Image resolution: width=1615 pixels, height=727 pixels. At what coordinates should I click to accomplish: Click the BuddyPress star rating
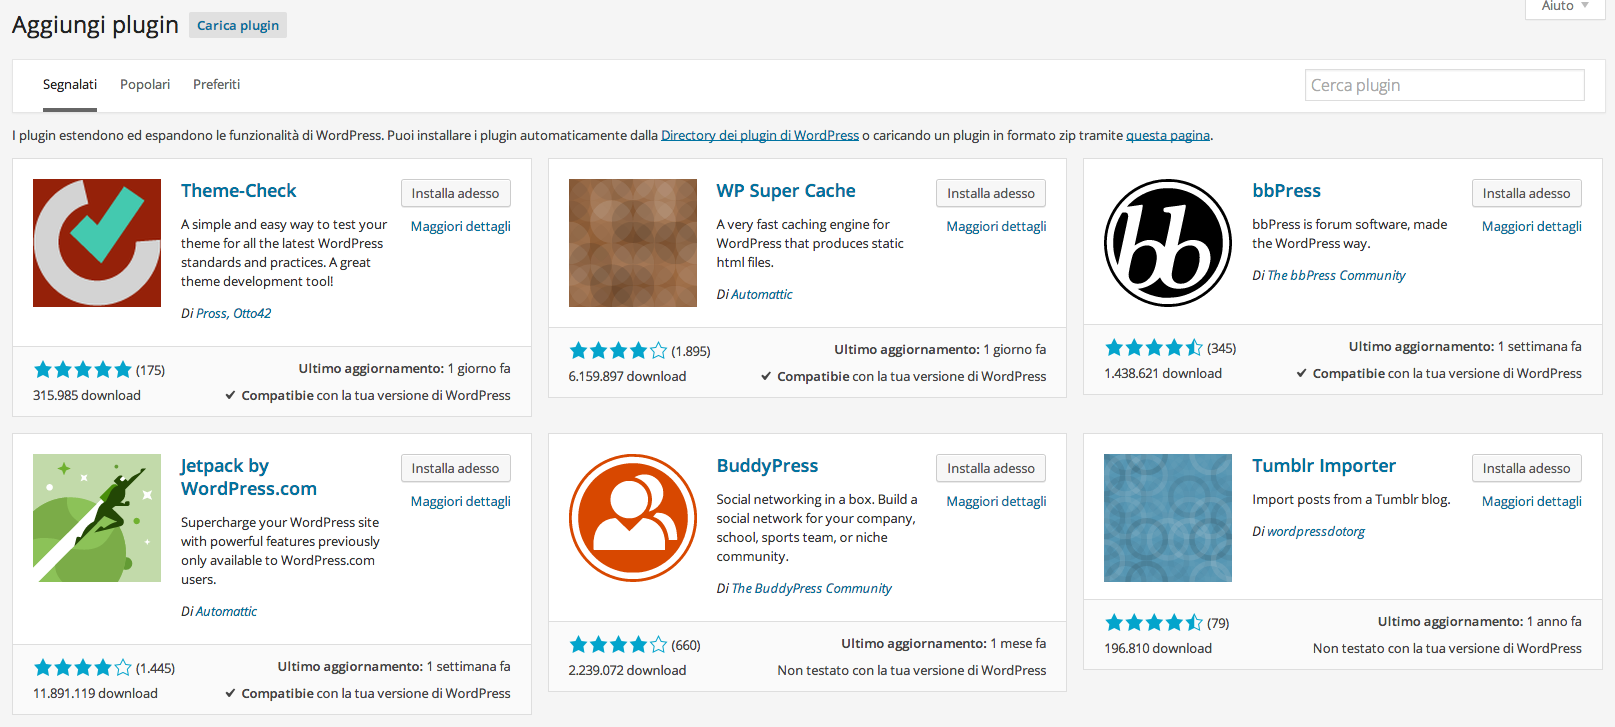tap(618, 645)
